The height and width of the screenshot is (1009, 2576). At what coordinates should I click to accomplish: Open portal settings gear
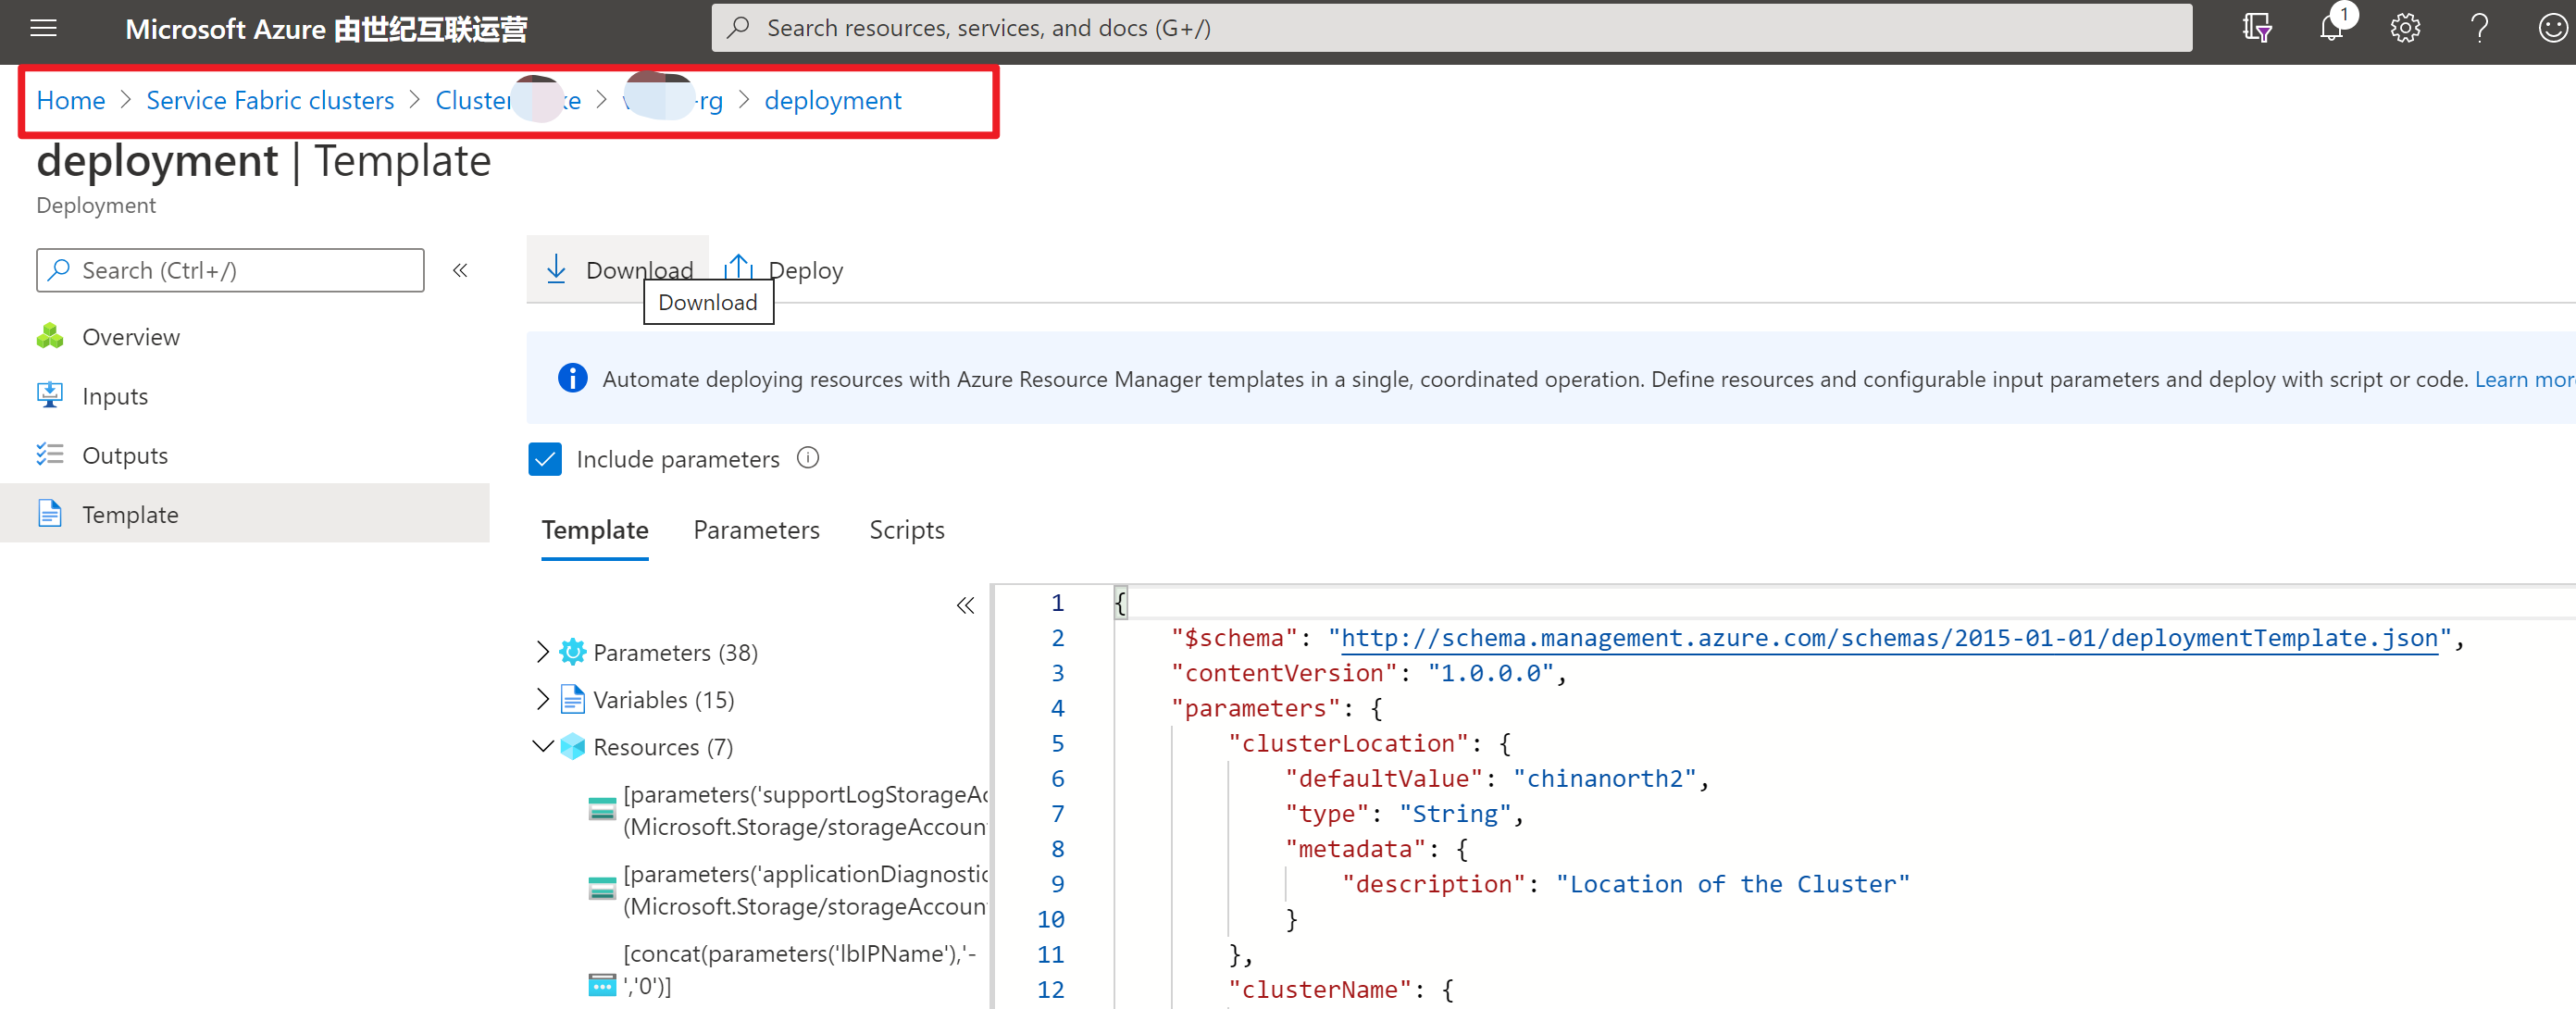[2405, 28]
